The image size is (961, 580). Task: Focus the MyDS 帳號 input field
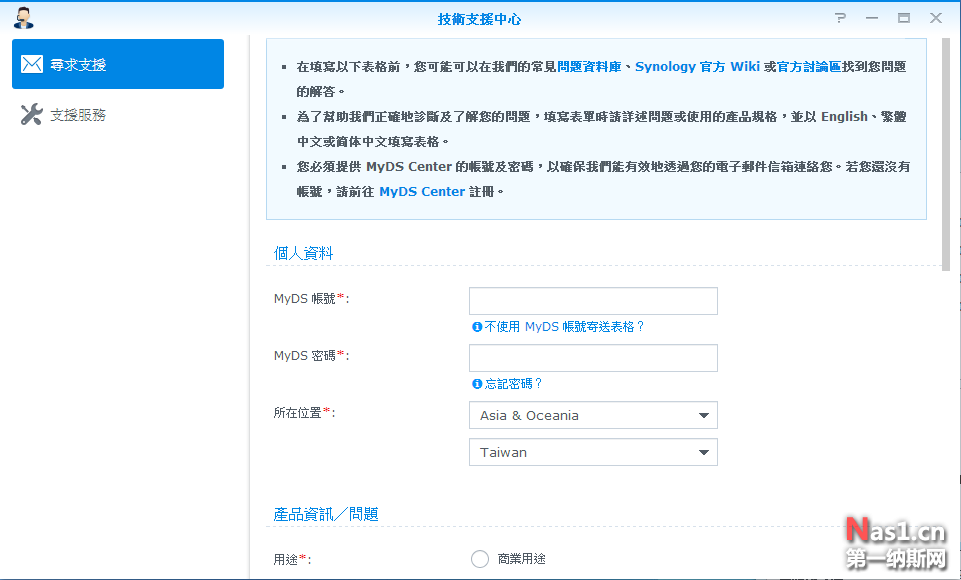(593, 301)
